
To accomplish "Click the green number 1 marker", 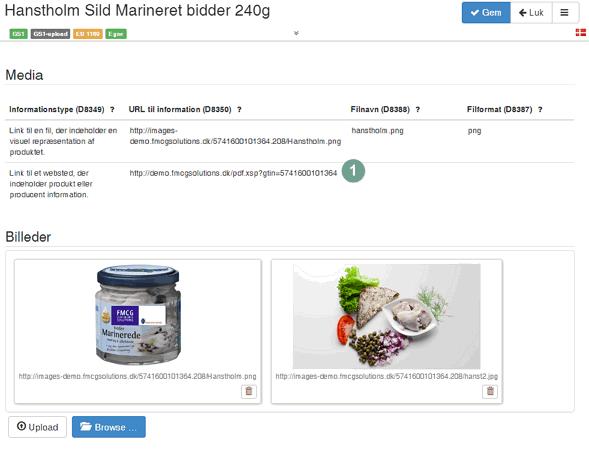I will (x=353, y=171).
